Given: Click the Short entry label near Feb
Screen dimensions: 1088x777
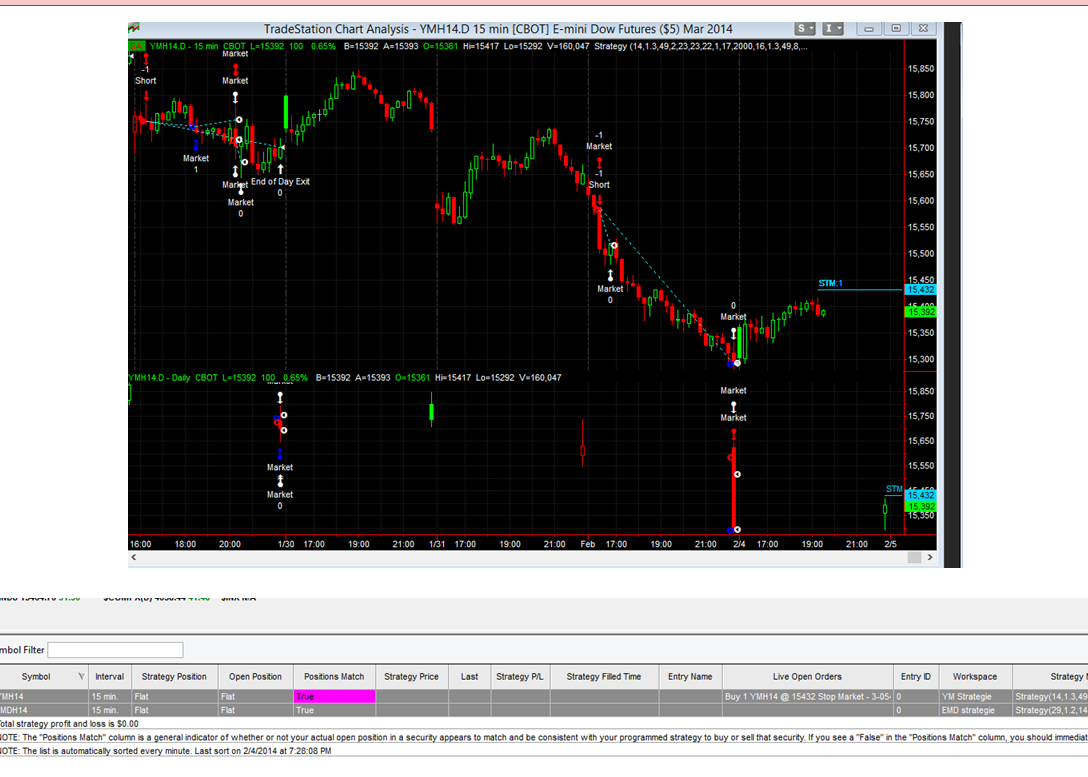Looking at the screenshot, I should 599,185.
